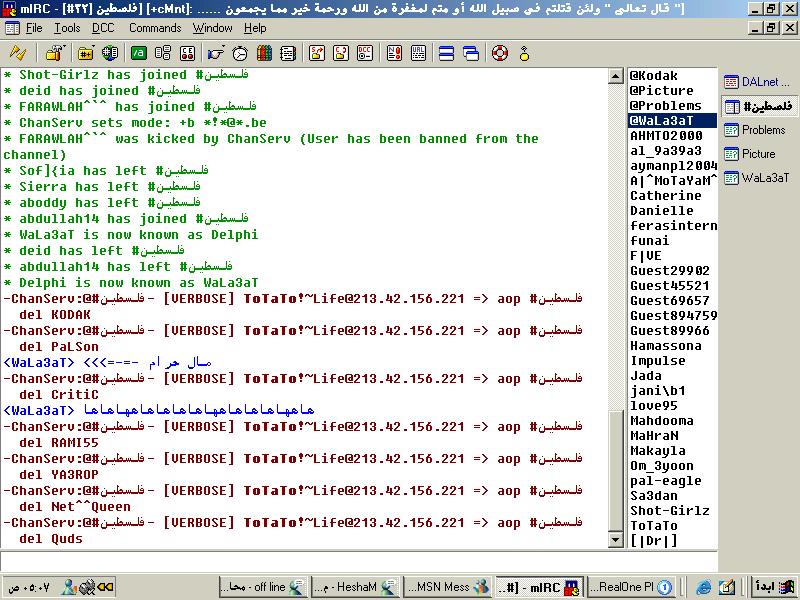Select AHMTO2000 in the nick list
Viewport: 800px width, 600px height.
click(x=672, y=136)
